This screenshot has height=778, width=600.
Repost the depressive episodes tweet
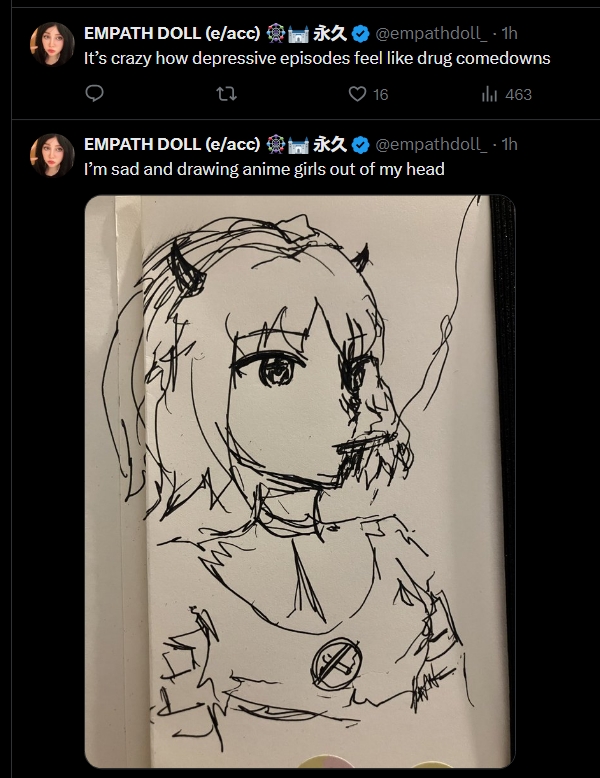[226, 94]
